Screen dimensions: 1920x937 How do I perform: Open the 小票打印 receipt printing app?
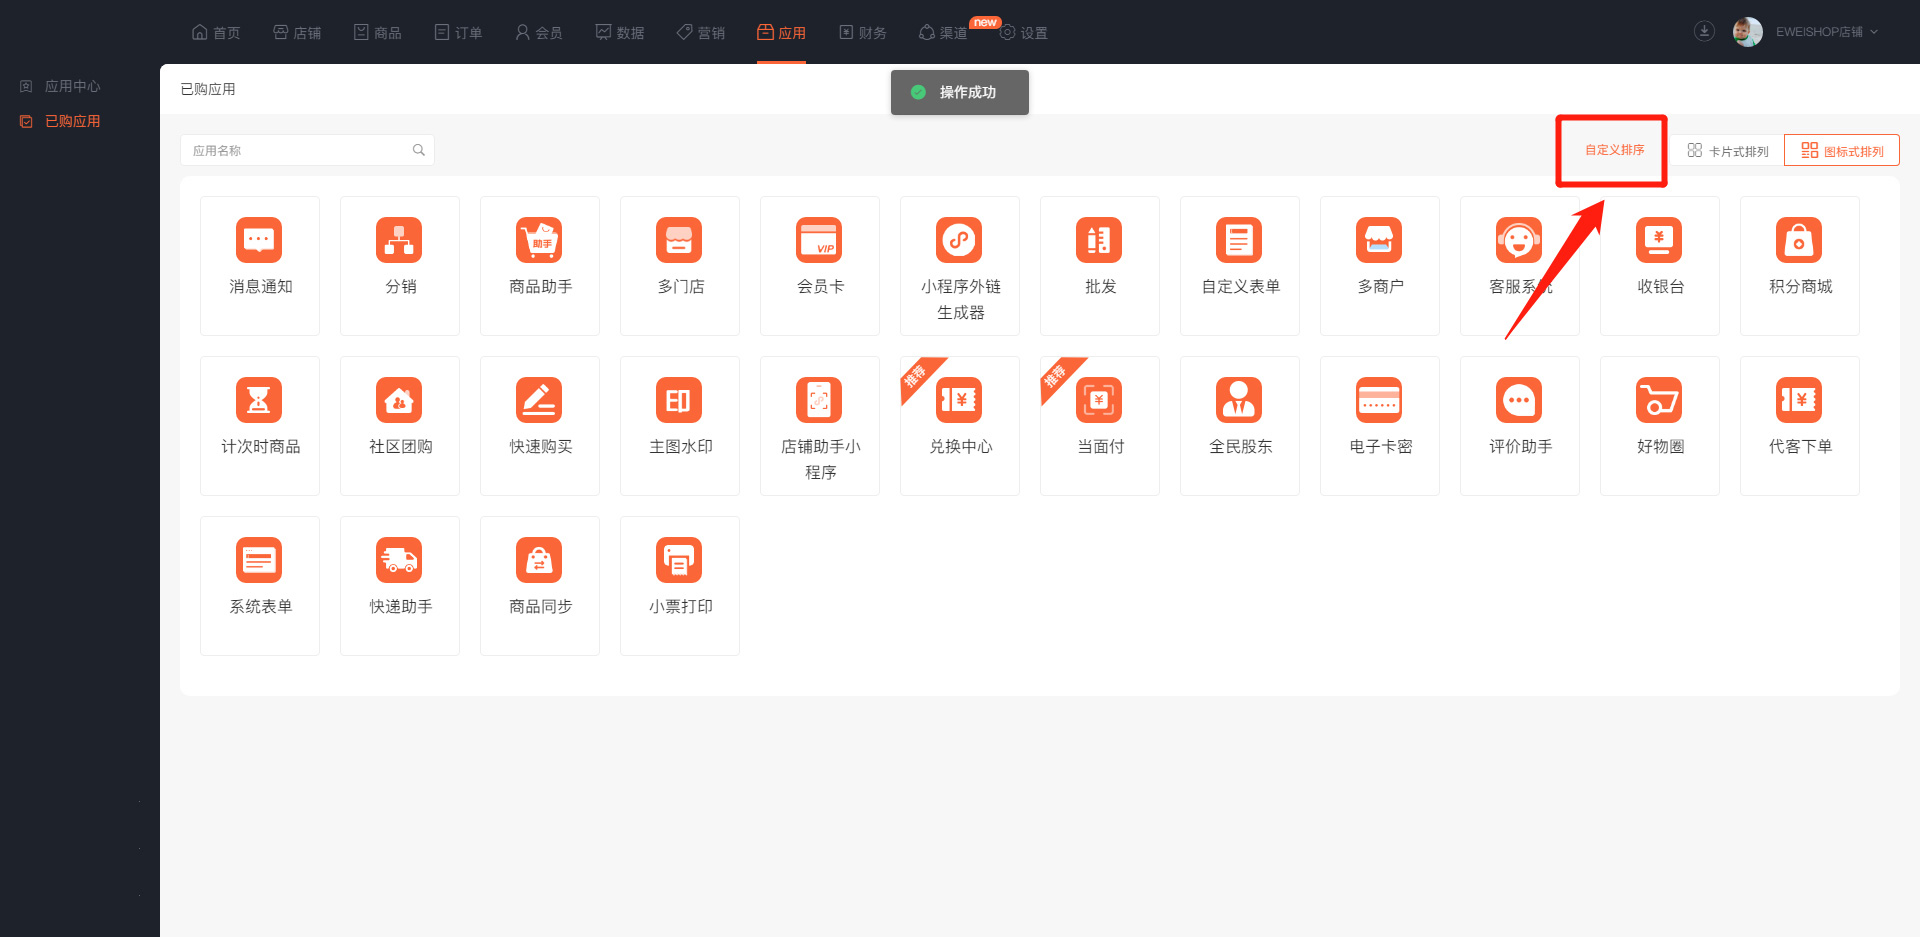(x=679, y=561)
